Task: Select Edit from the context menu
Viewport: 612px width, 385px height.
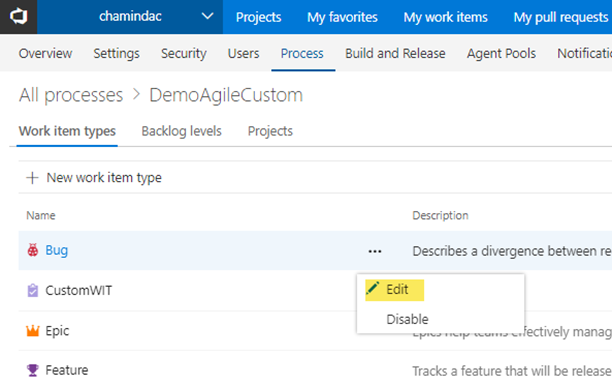Action: (x=395, y=290)
